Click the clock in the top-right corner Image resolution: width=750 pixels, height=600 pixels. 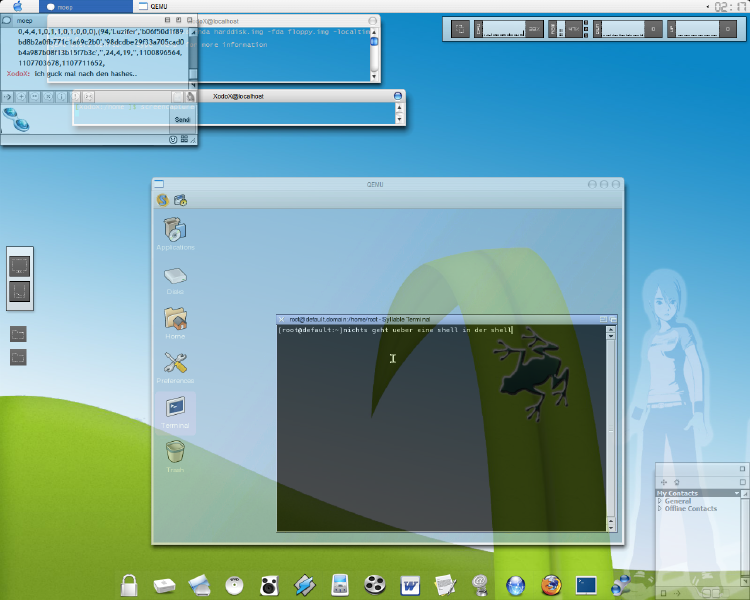coord(729,6)
